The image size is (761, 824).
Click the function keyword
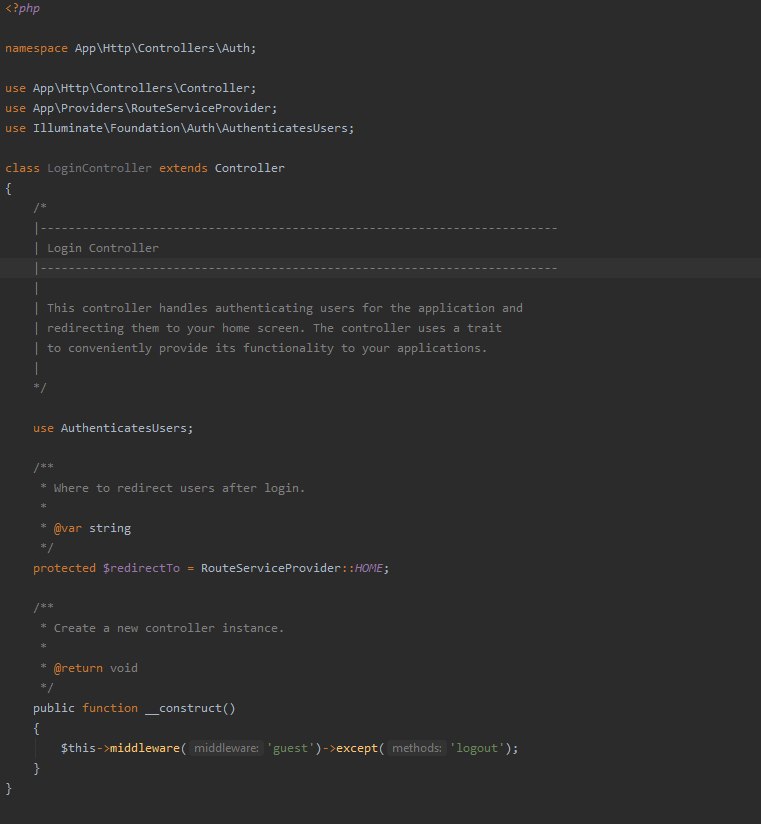pos(110,708)
